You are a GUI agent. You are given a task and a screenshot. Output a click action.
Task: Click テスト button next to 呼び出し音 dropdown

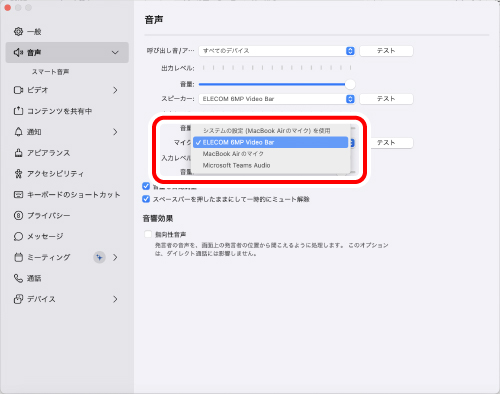(x=386, y=51)
